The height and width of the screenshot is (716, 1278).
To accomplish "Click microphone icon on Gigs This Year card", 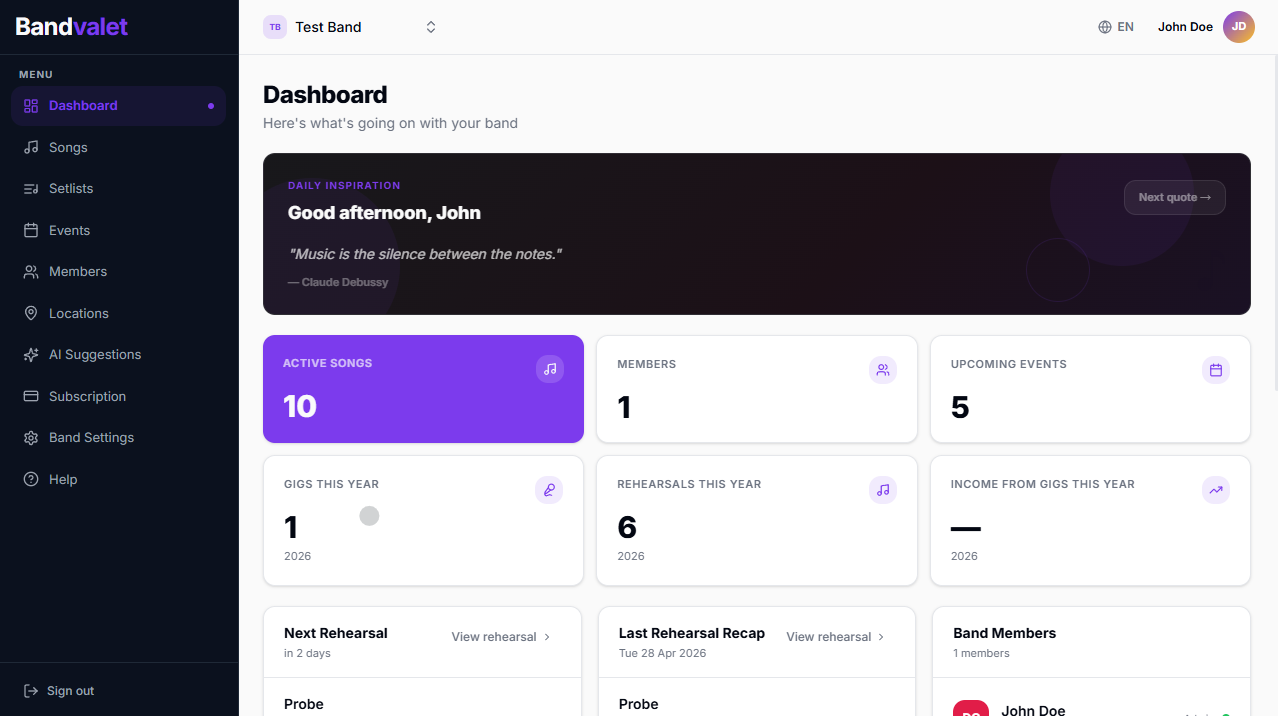I will (x=549, y=490).
